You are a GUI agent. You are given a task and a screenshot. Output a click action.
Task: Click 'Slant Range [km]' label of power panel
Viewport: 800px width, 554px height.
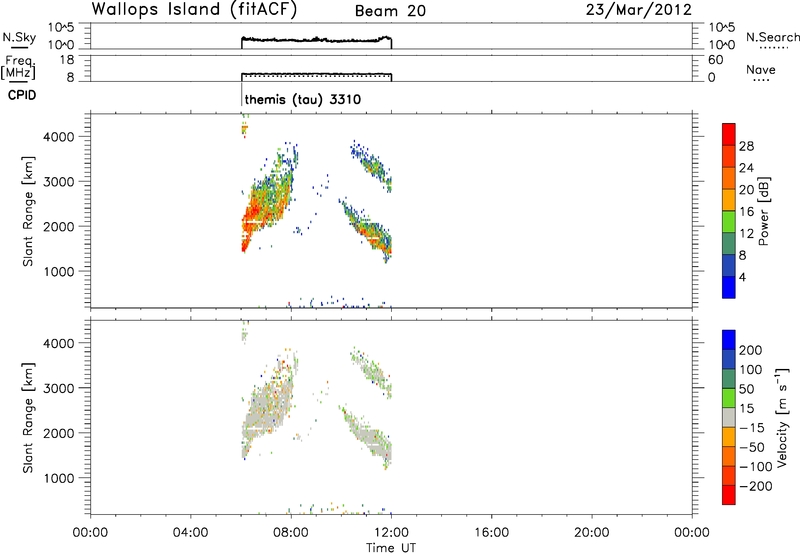28,211
